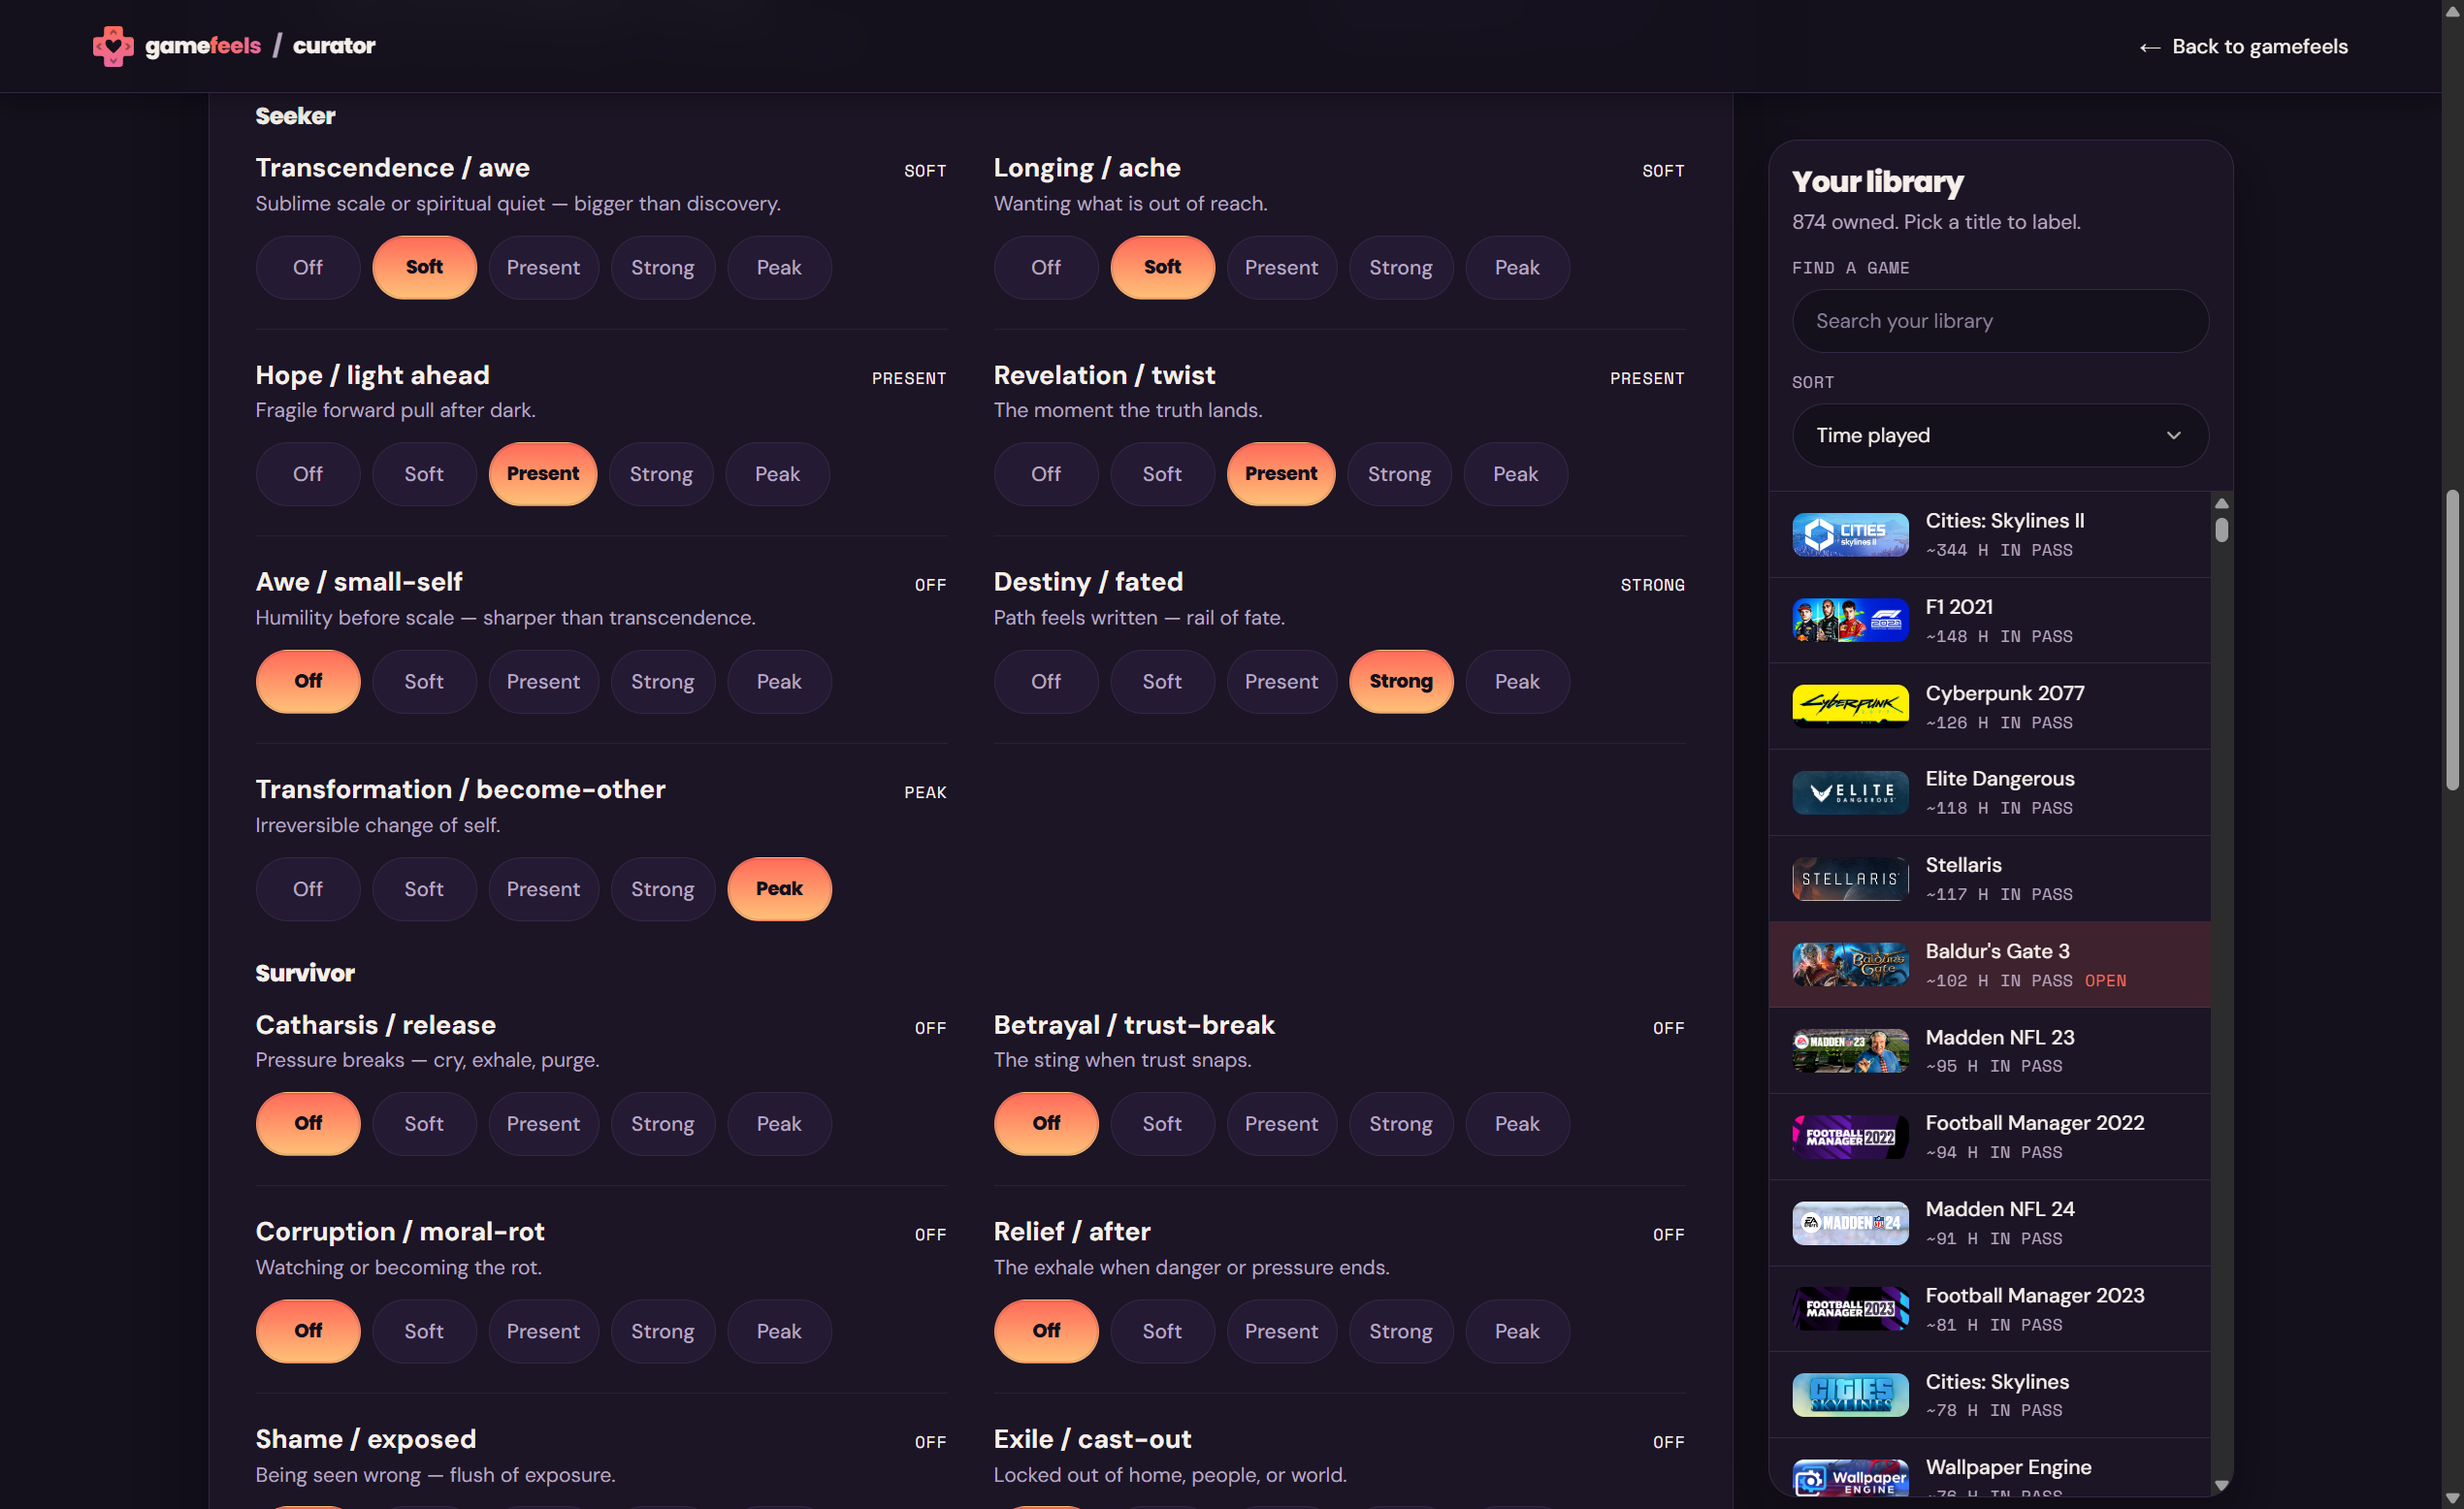Select Football Manager 2023 title text
Viewport: 2464px width, 1509px height.
coord(2035,1295)
